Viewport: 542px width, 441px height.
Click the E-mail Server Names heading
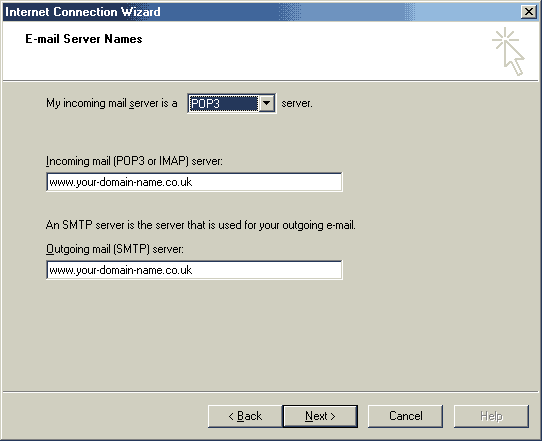[x=84, y=39]
